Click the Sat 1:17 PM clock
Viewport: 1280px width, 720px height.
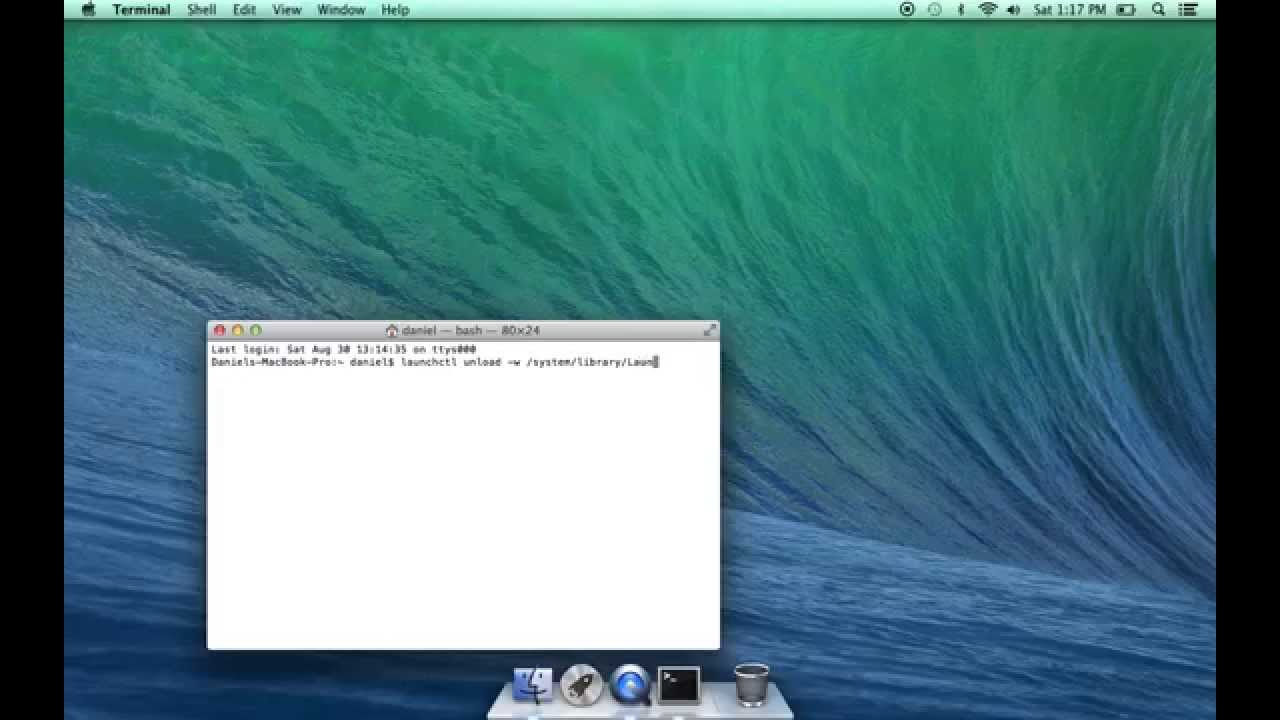[x=1070, y=10]
